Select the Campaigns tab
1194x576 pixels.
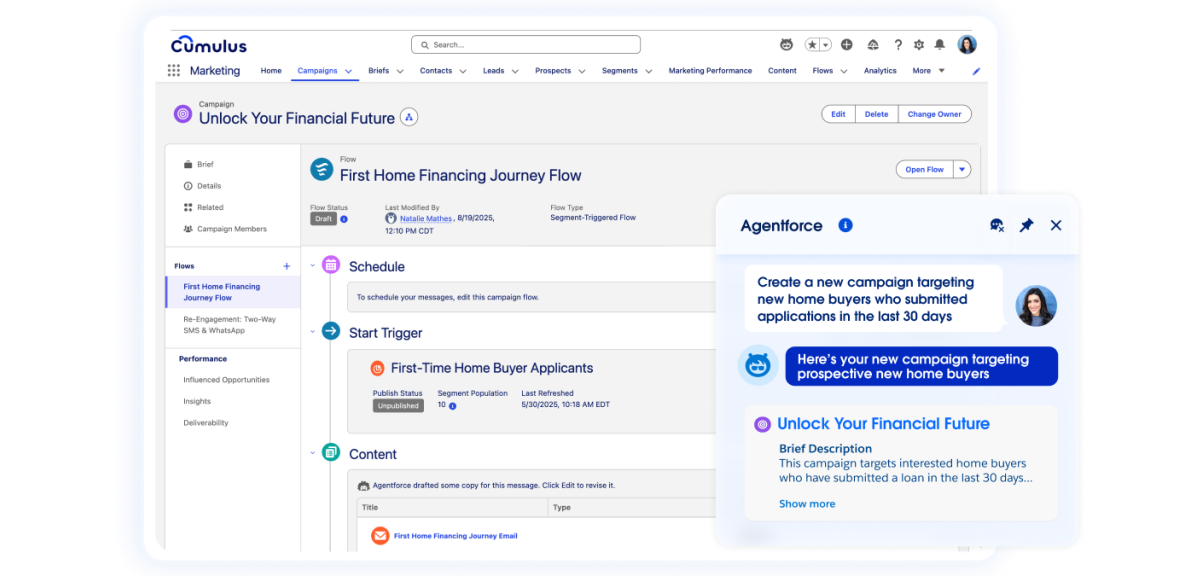[x=318, y=71]
